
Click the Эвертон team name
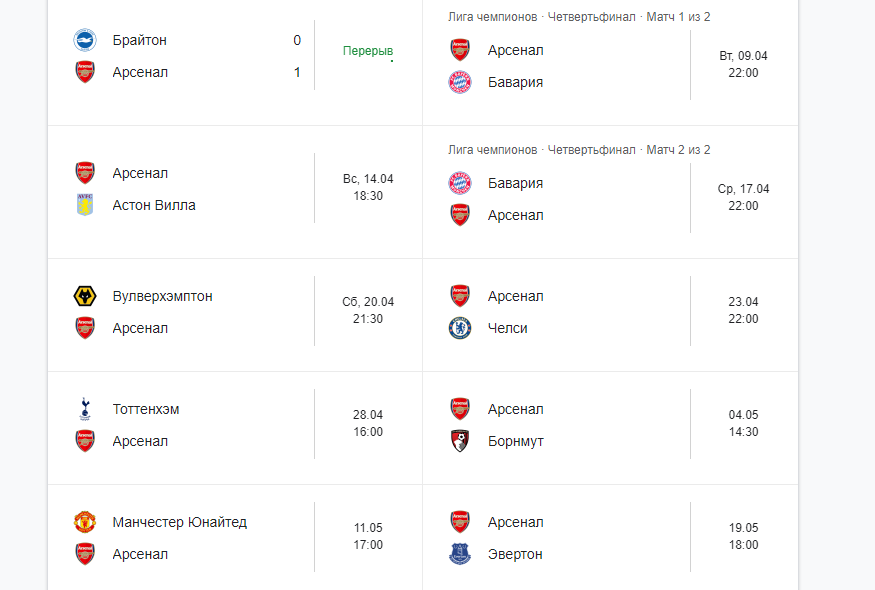pos(515,554)
